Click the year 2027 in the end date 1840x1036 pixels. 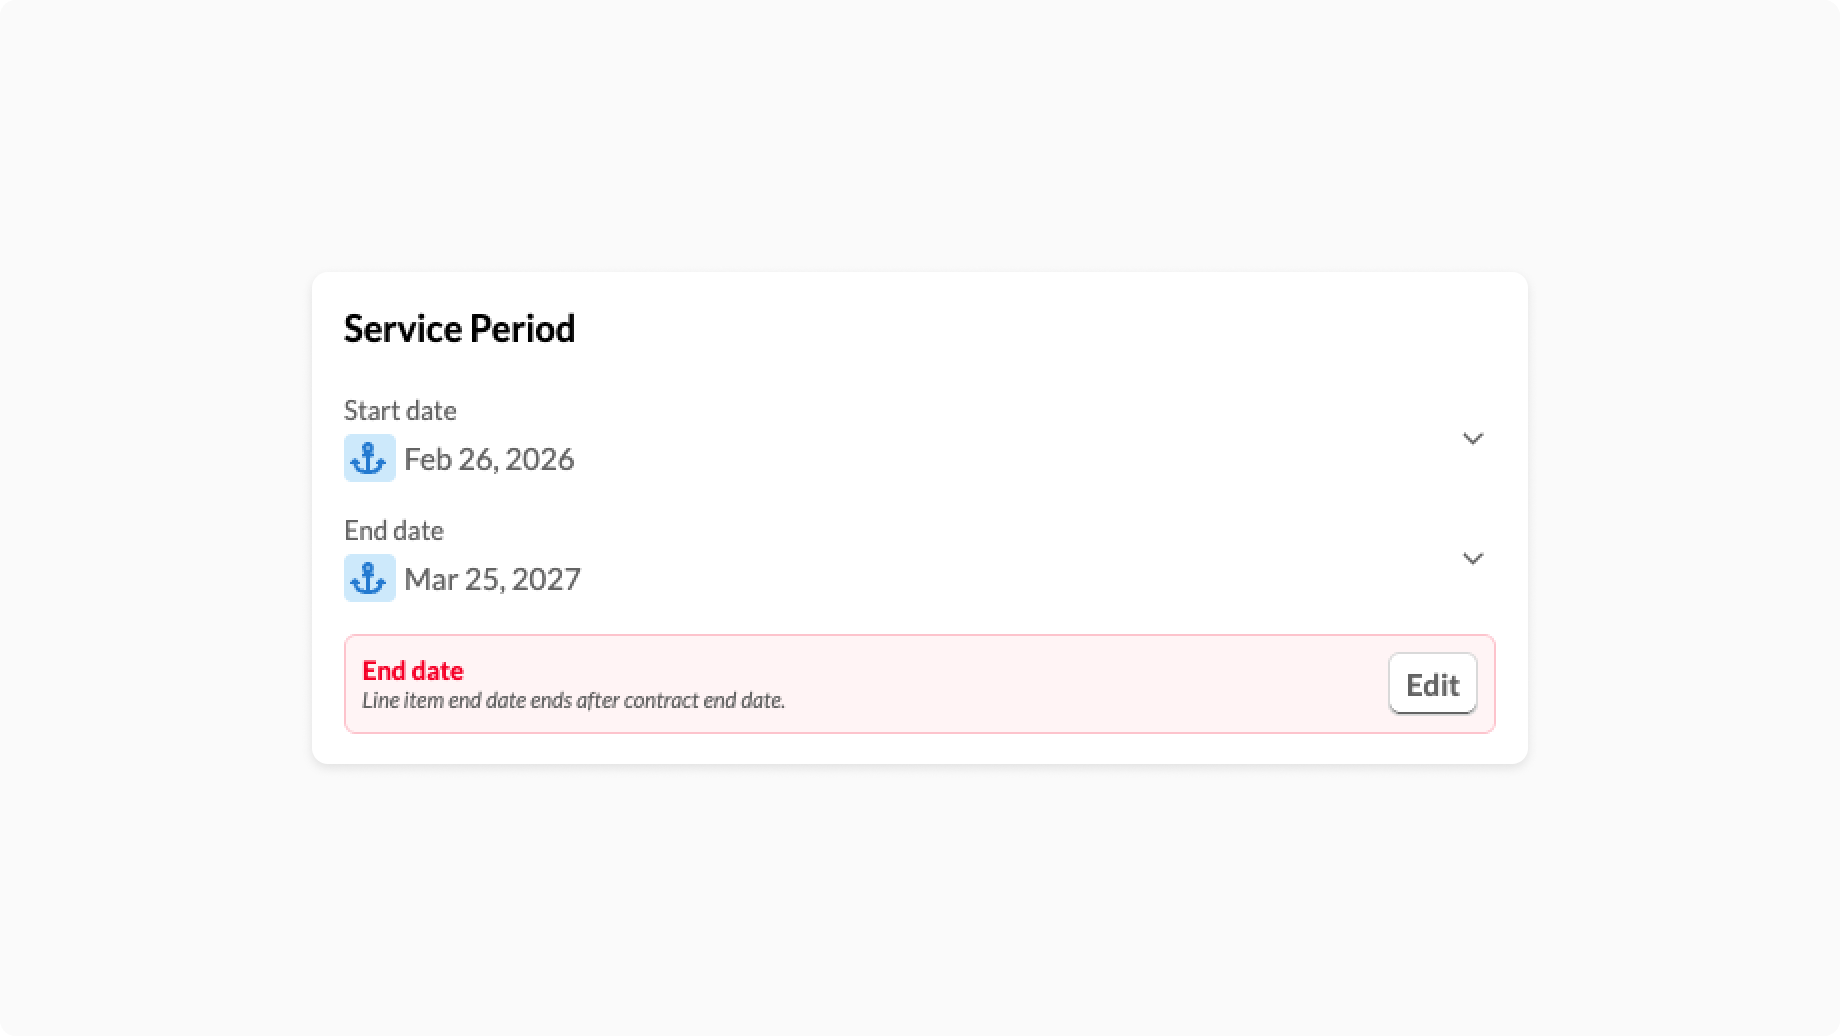[x=545, y=579]
